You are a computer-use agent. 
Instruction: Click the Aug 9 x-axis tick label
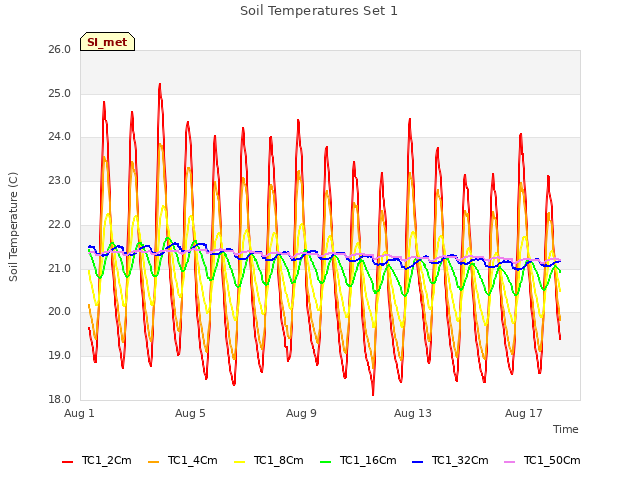coord(301,413)
